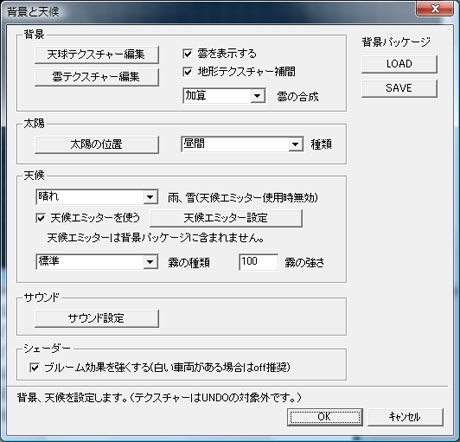Open the weather dropdown showing 晴れ
Image resolution: width=460 pixels, height=442 pixels.
(x=97, y=197)
